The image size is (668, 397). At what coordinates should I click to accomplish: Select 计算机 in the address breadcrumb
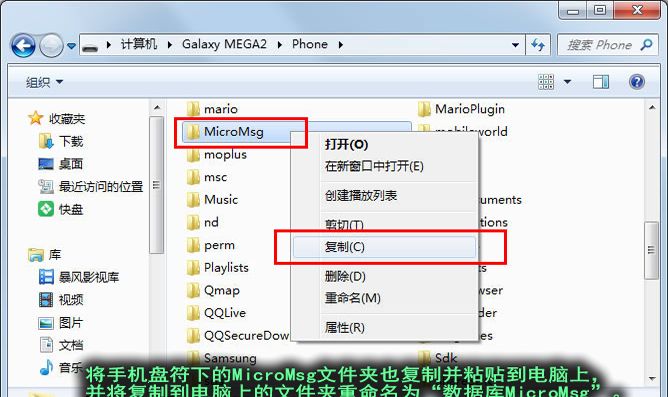pos(139,44)
